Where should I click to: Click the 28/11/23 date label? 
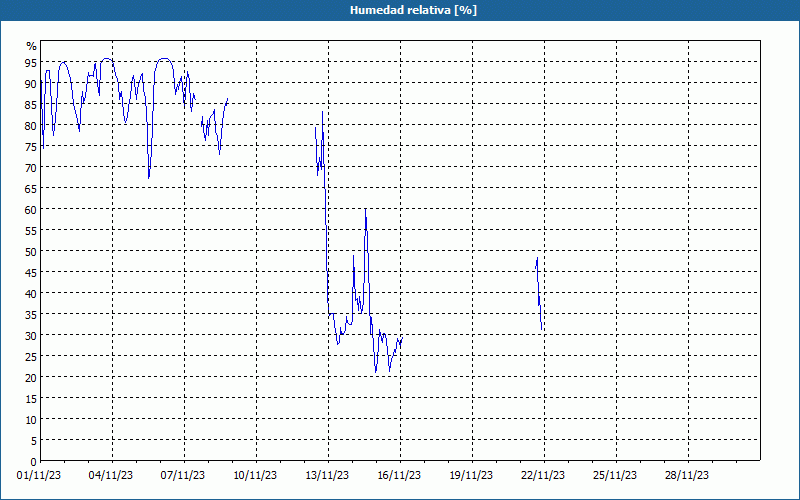click(x=687, y=476)
